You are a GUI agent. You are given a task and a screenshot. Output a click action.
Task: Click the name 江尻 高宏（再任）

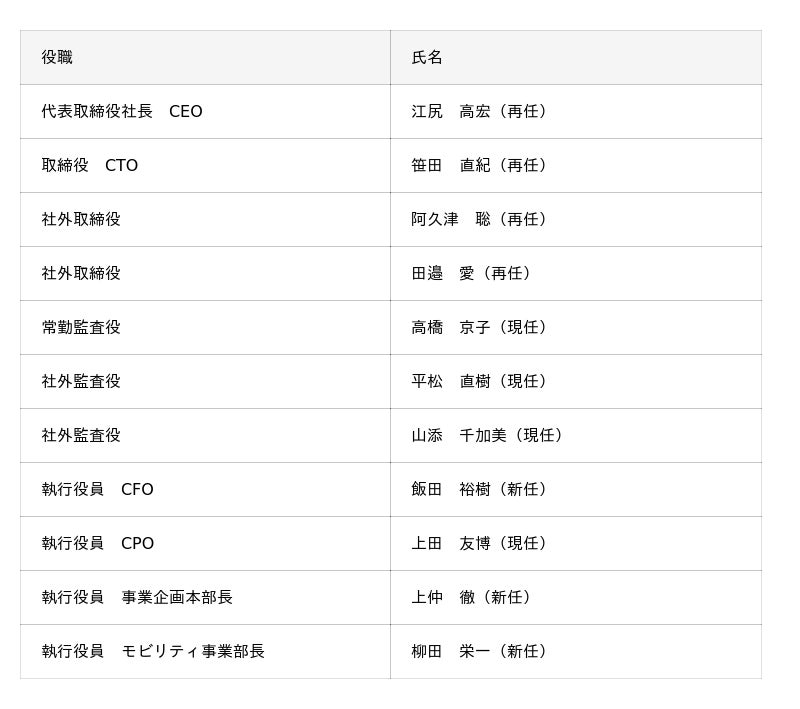(x=482, y=111)
